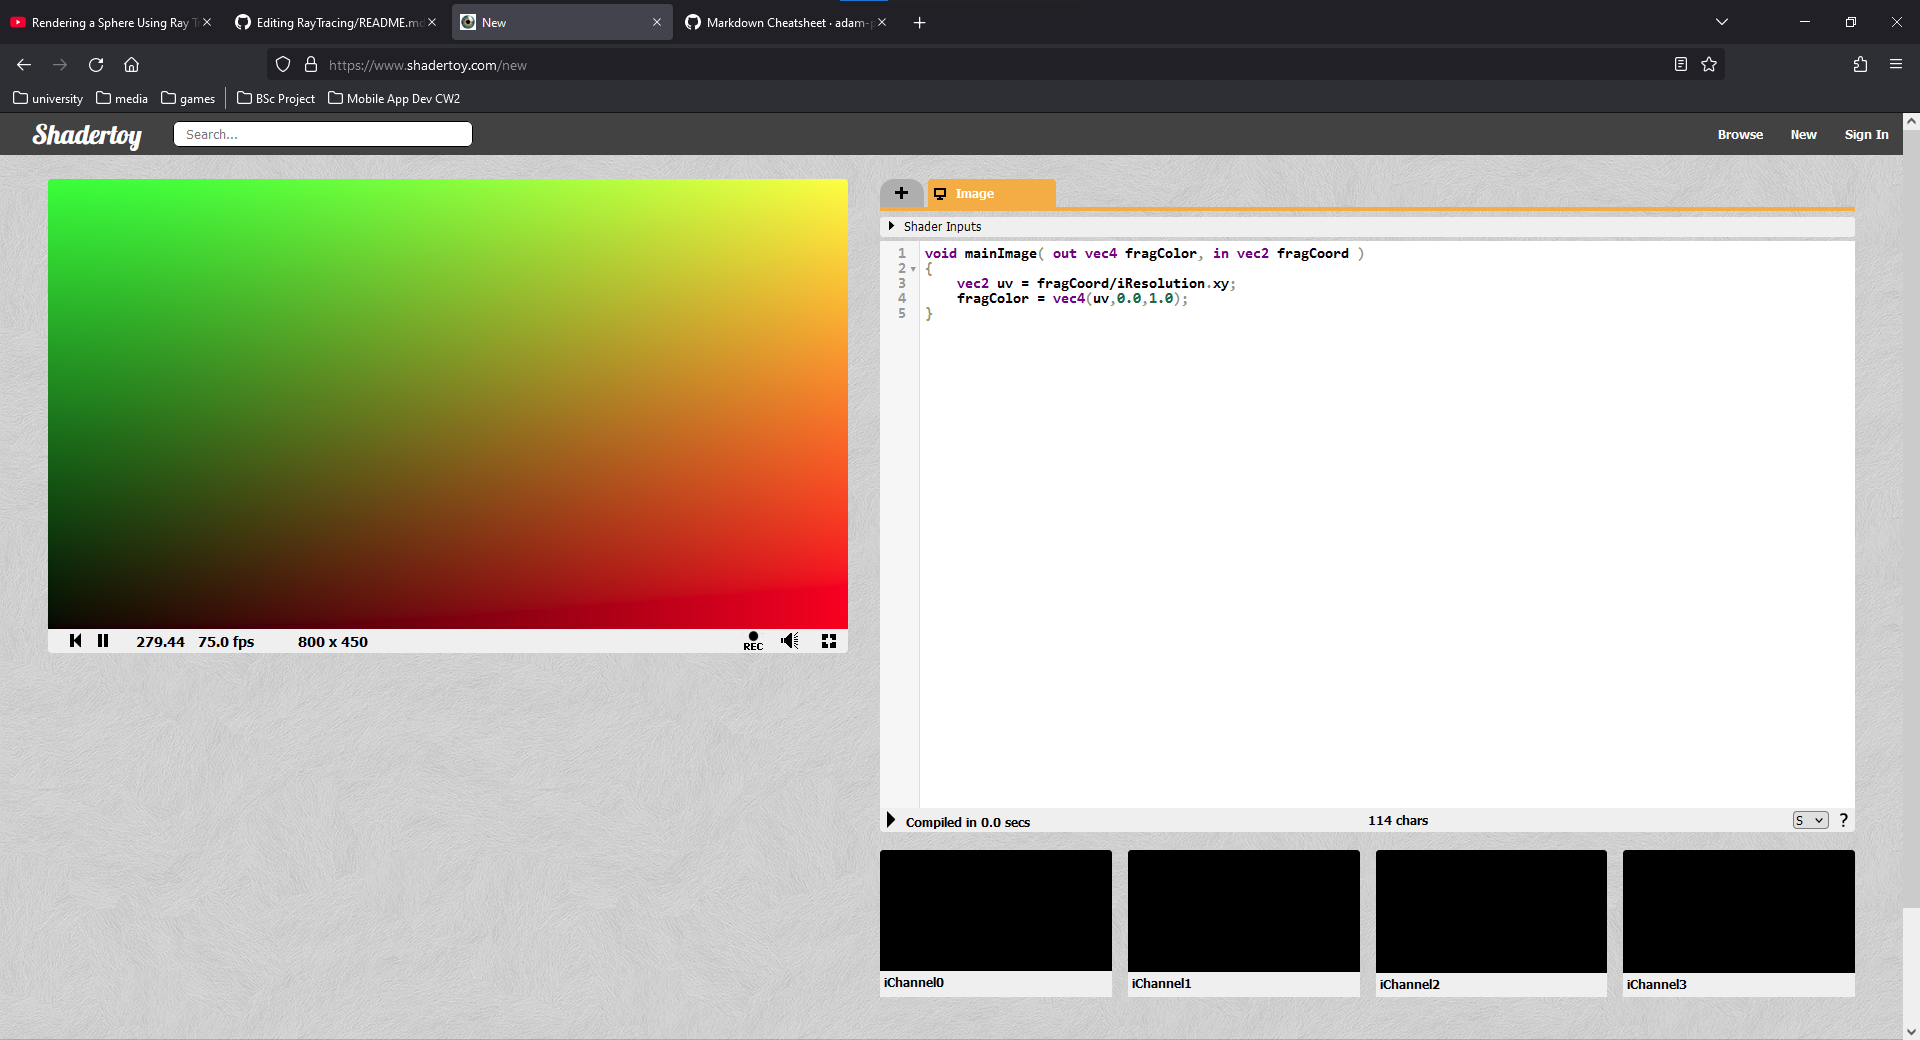This screenshot has height=1040, width=1920.
Task: Open the Sign In page
Action: pos(1865,134)
